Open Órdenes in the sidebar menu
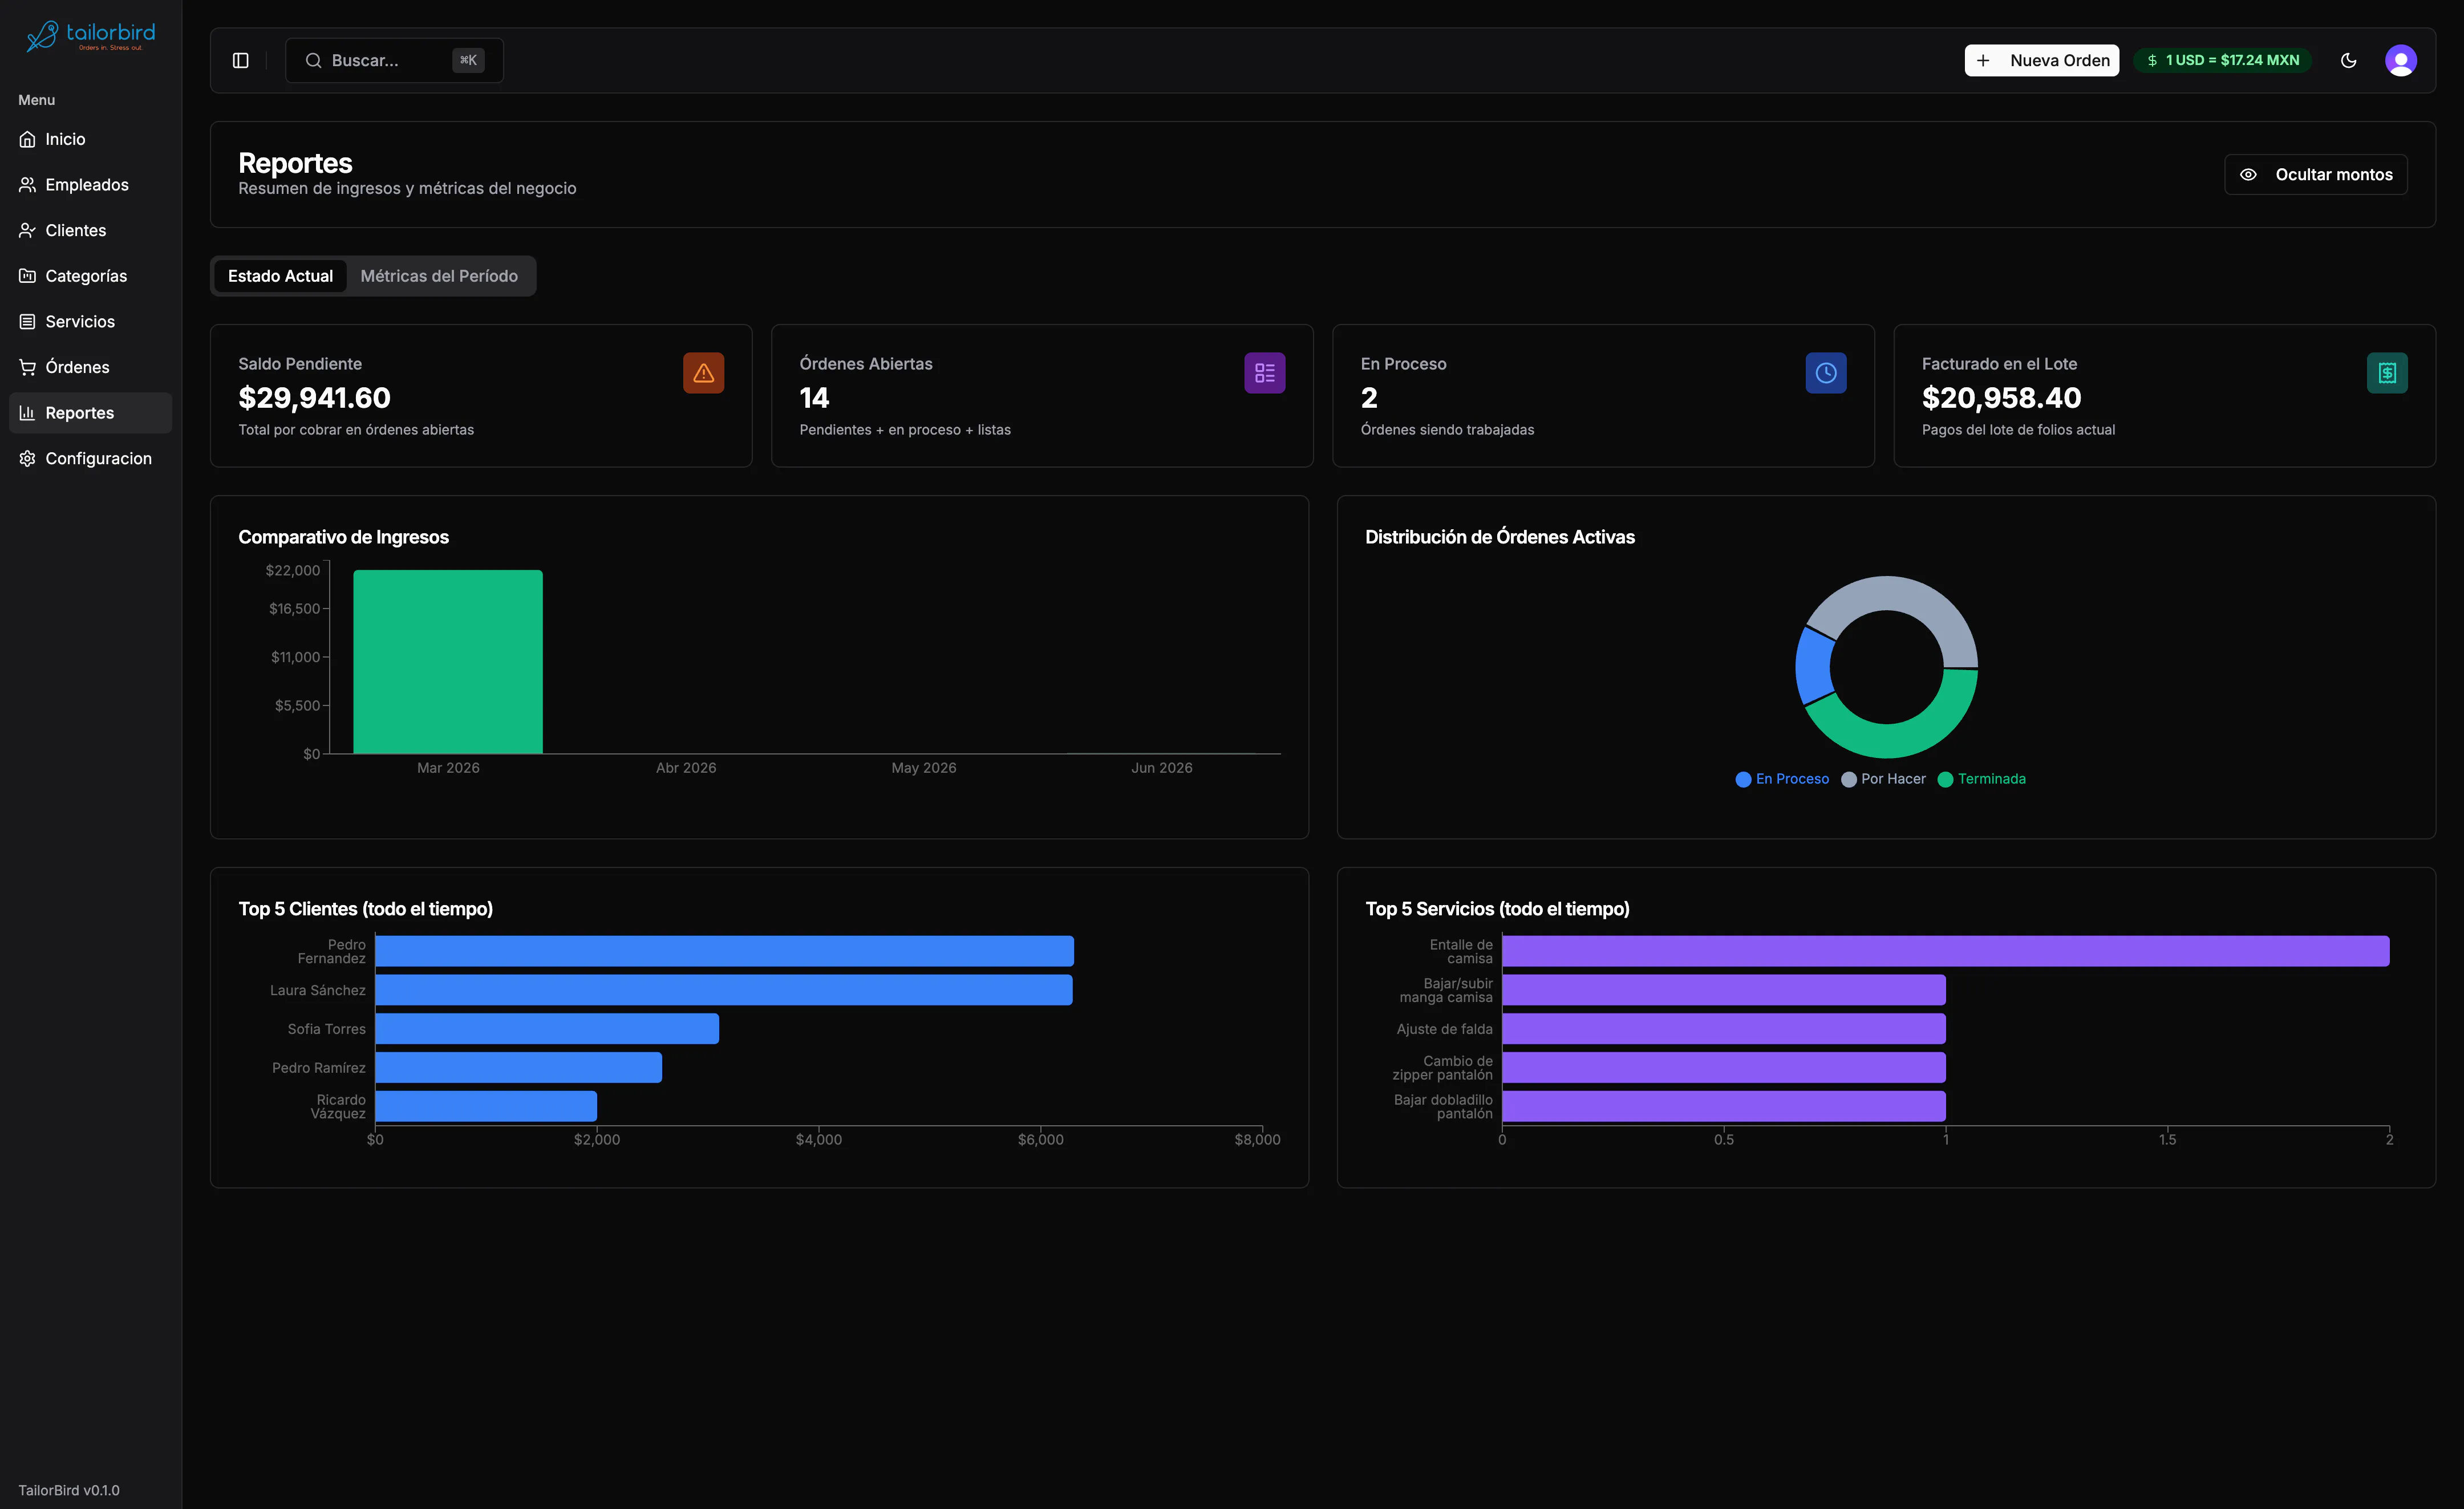2464x1509 pixels. click(90, 367)
